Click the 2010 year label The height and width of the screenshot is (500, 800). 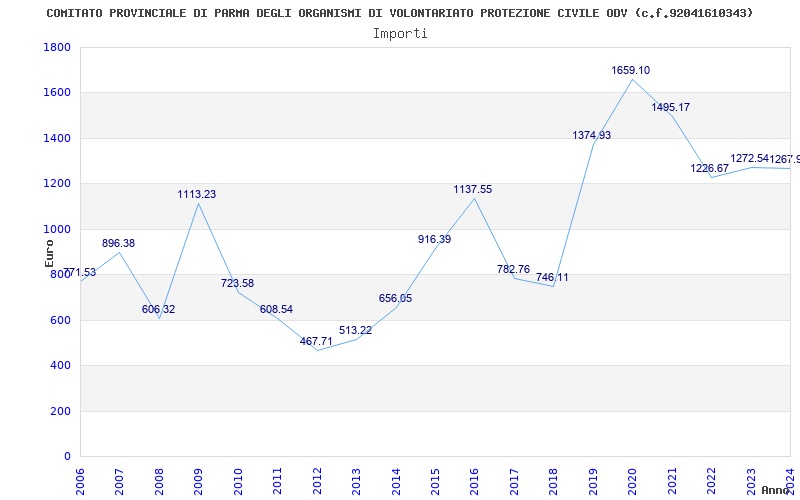(x=237, y=481)
